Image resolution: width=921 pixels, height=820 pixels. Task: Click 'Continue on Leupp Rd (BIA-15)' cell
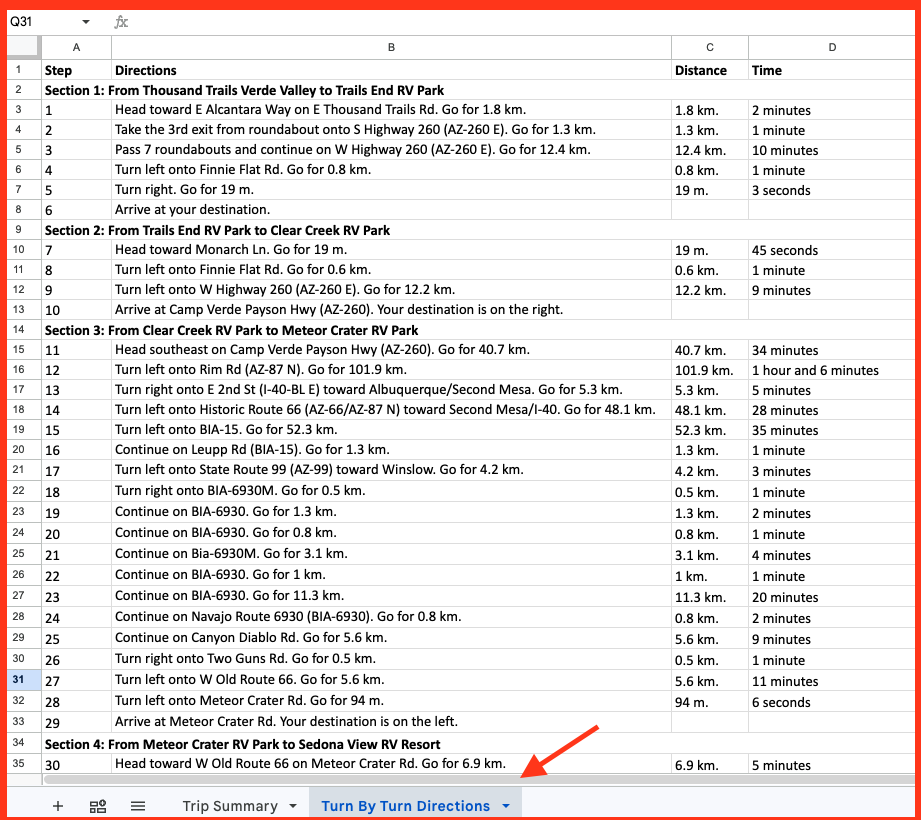click(391, 449)
